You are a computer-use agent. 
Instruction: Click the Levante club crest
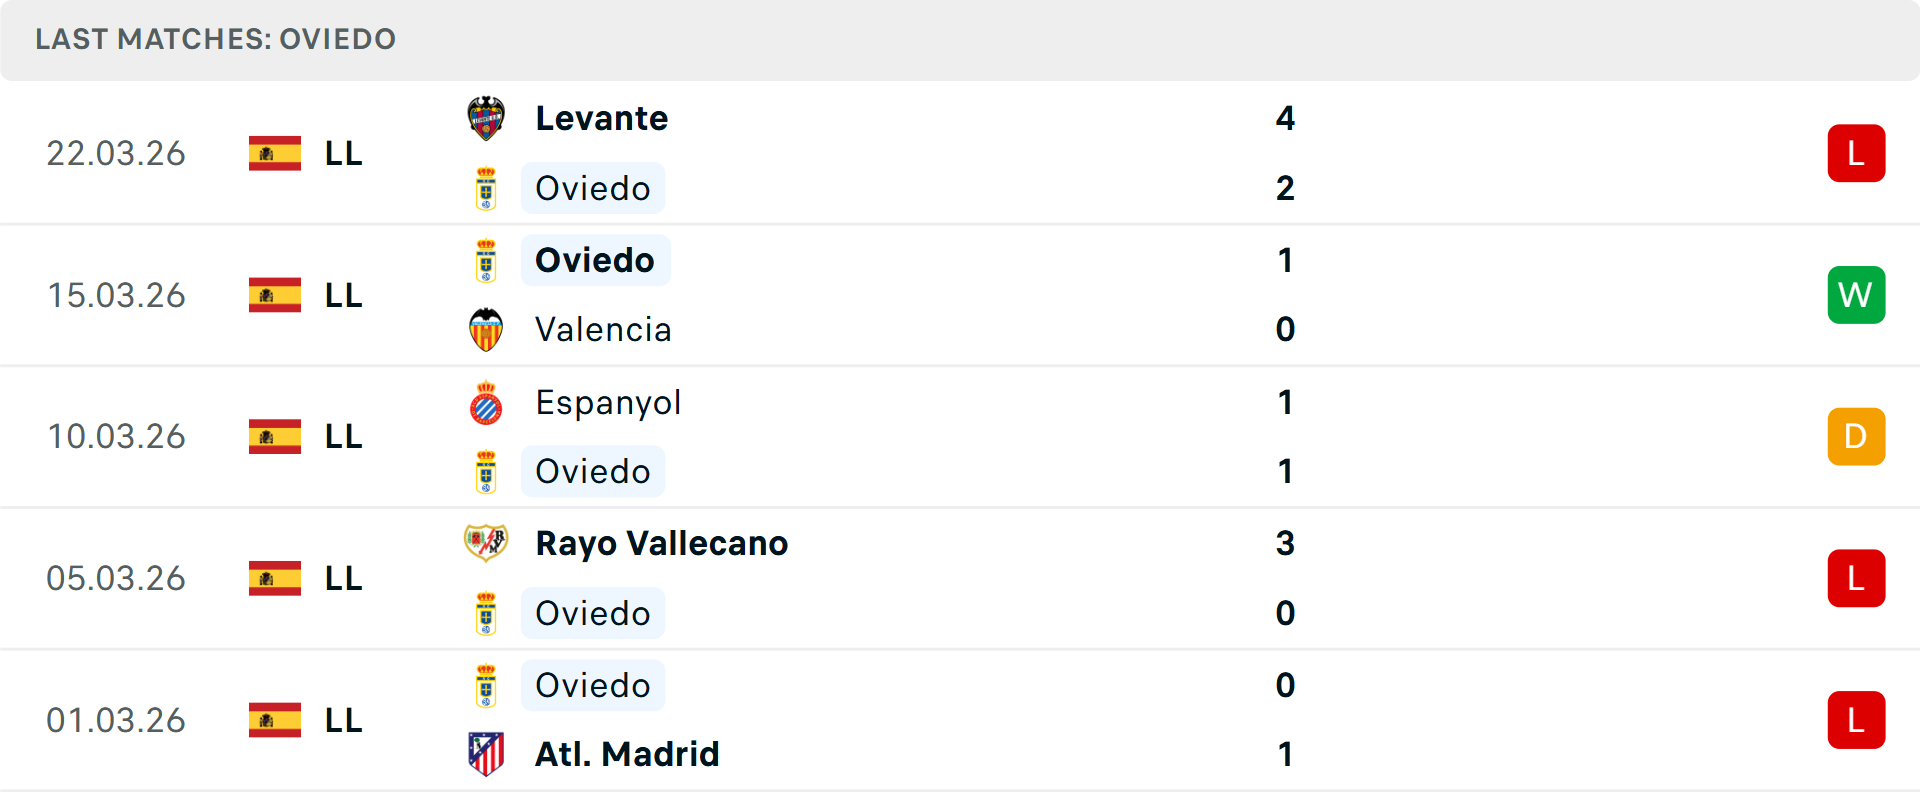click(486, 118)
